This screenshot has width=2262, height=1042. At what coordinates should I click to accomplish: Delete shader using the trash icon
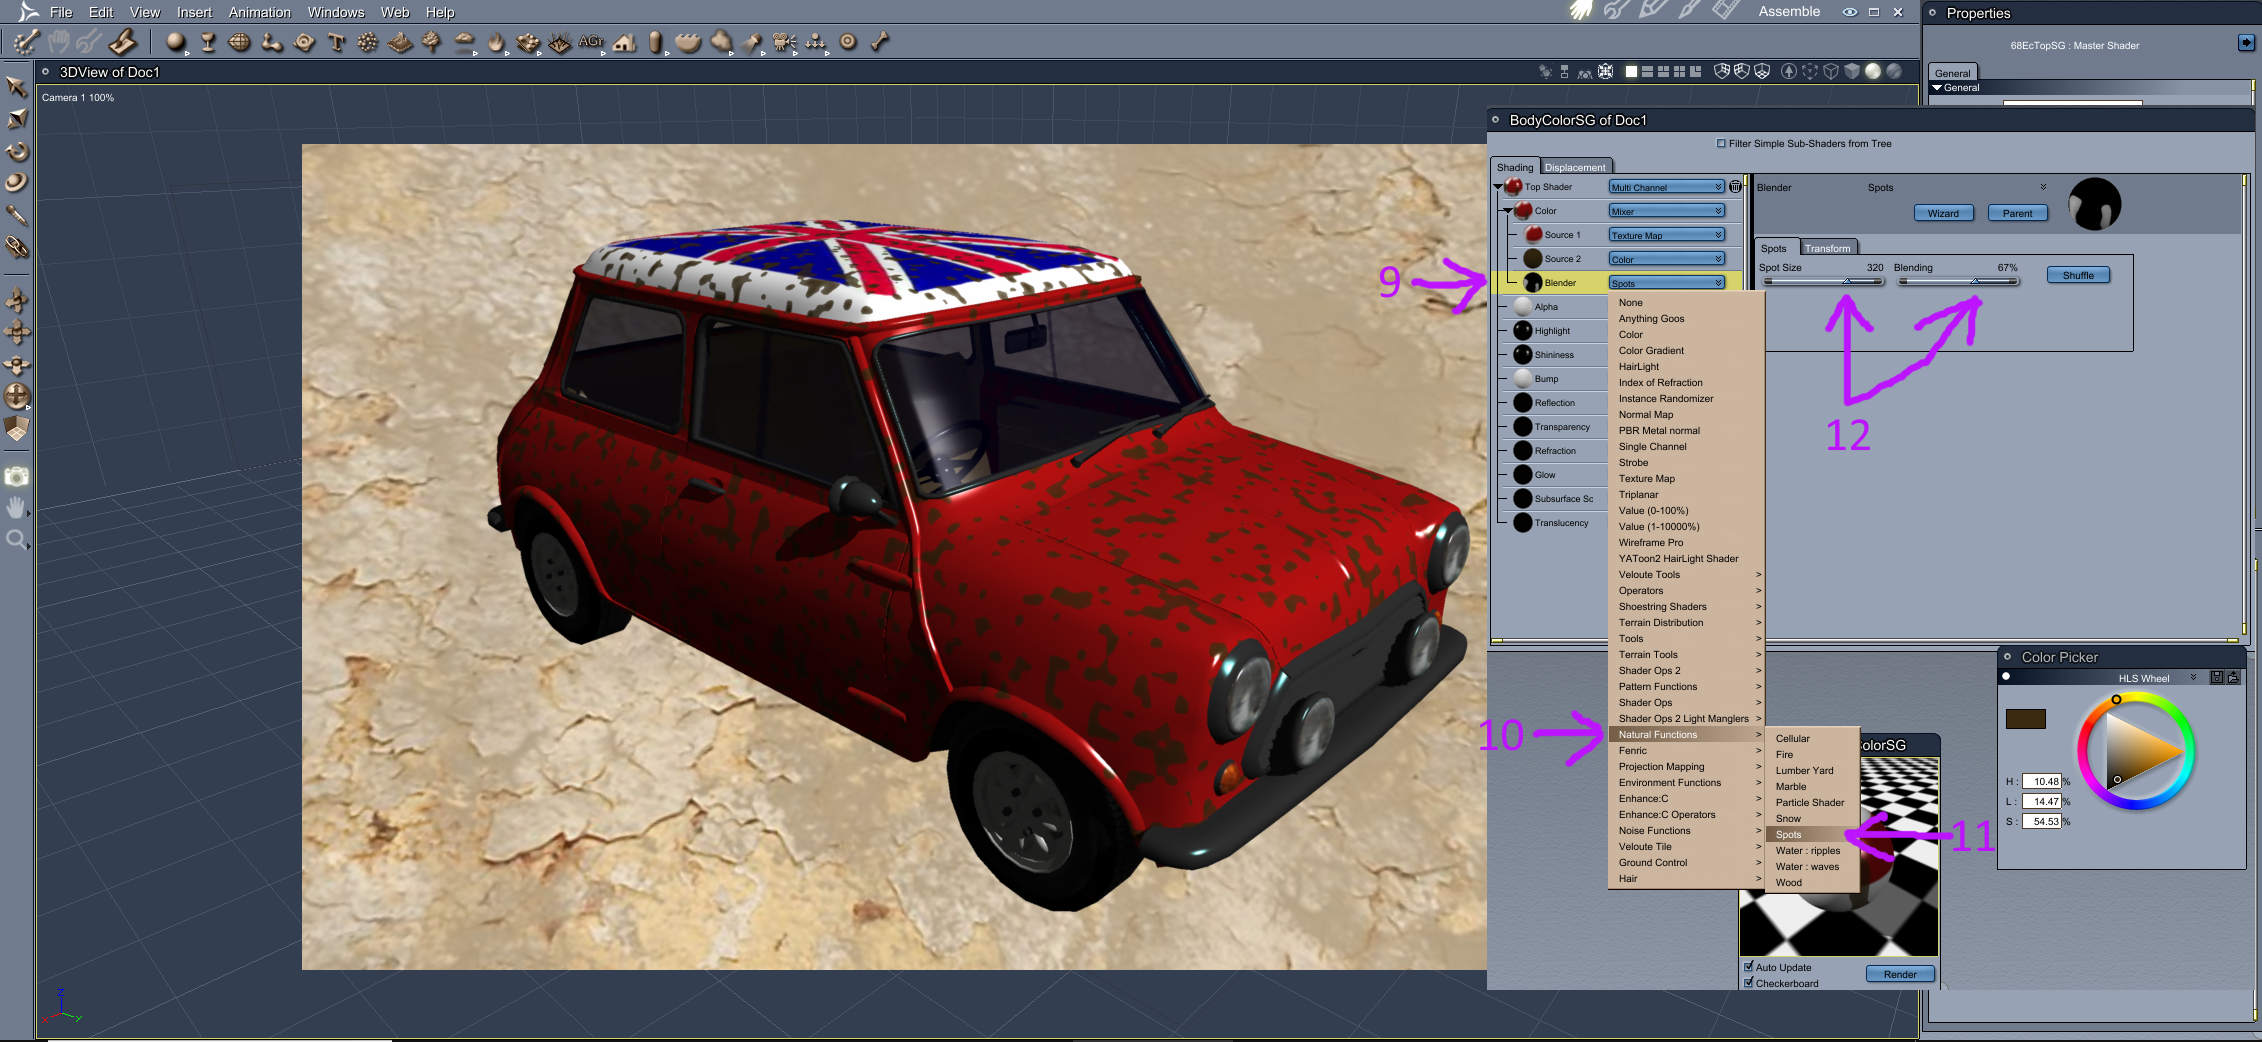[x=1735, y=187]
